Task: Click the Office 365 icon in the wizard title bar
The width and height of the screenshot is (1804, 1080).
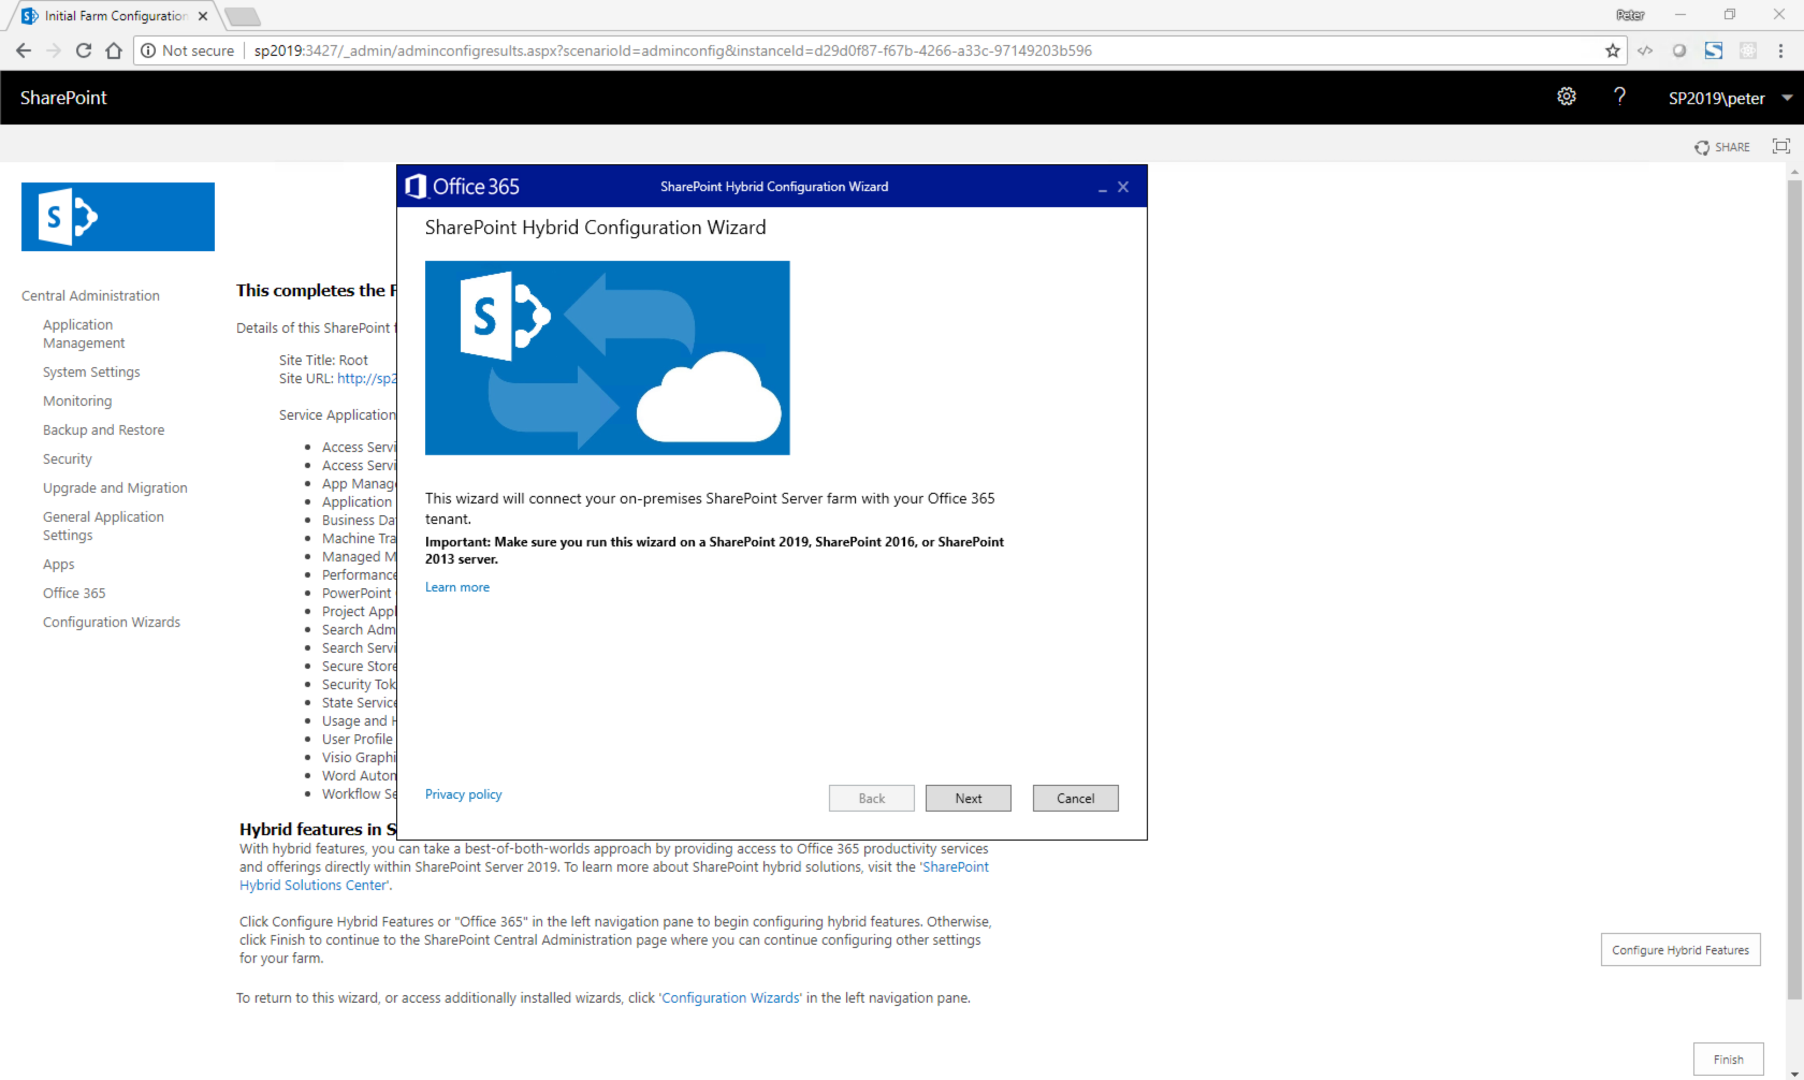Action: pyautogui.click(x=415, y=186)
